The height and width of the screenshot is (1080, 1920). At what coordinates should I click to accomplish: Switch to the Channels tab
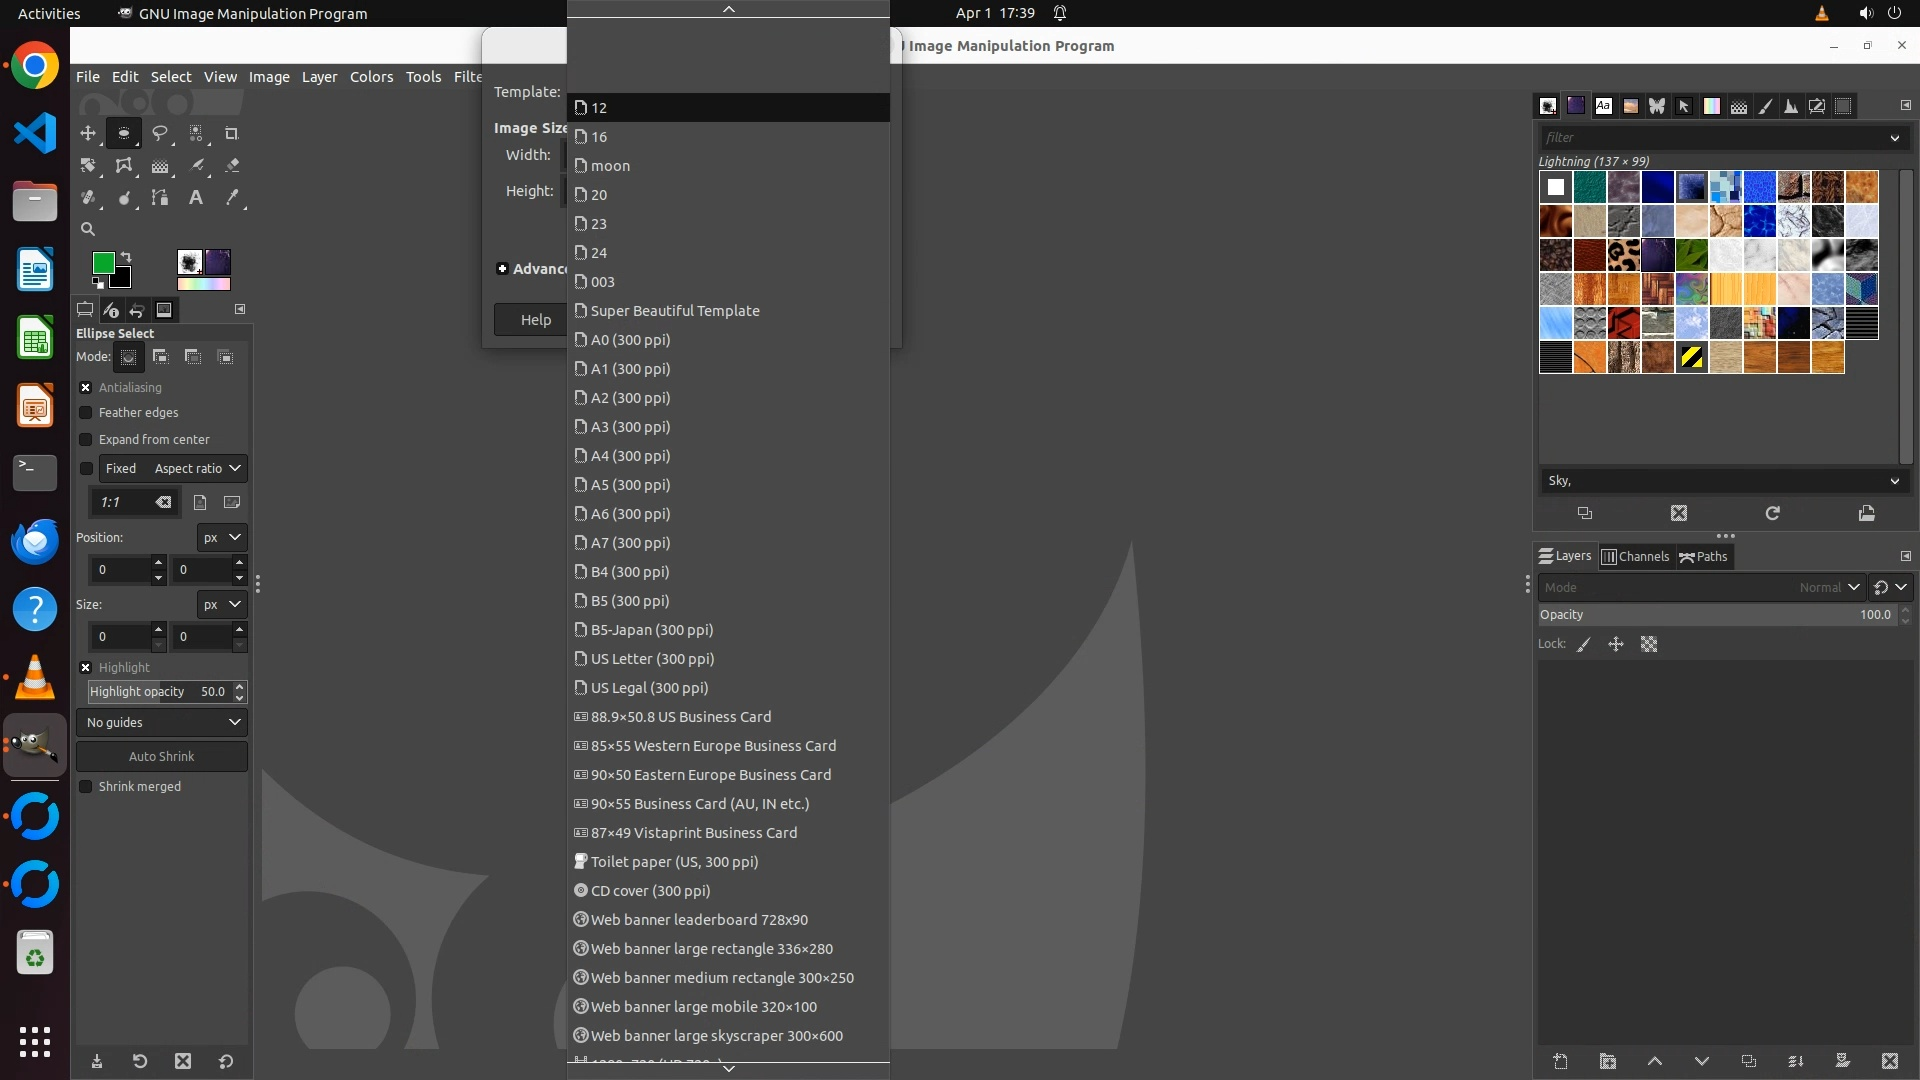(1635, 557)
